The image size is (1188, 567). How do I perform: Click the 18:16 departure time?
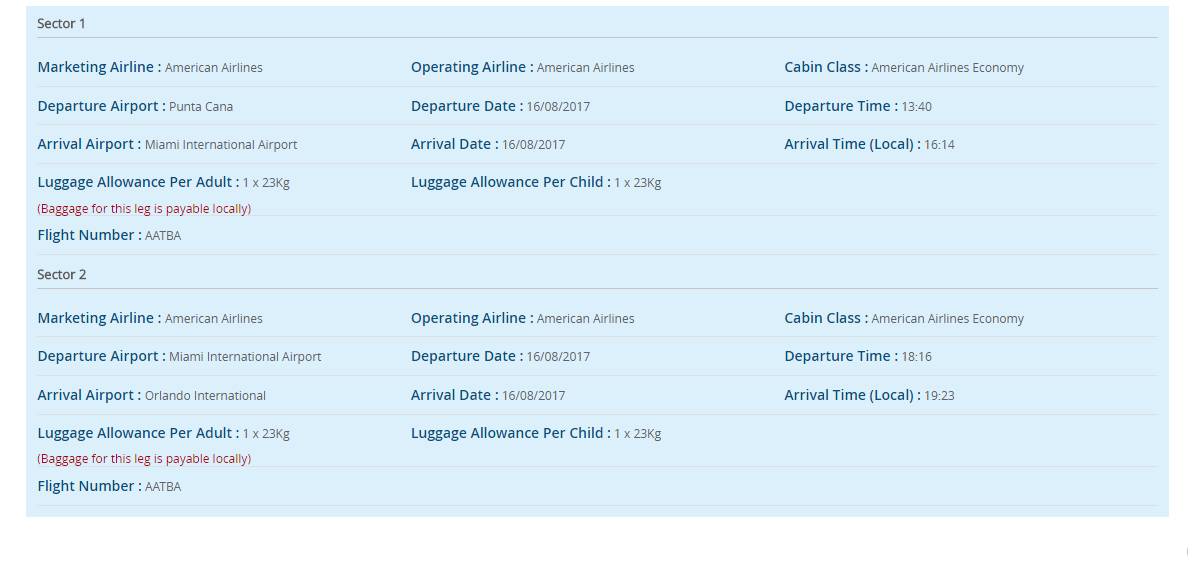(916, 357)
